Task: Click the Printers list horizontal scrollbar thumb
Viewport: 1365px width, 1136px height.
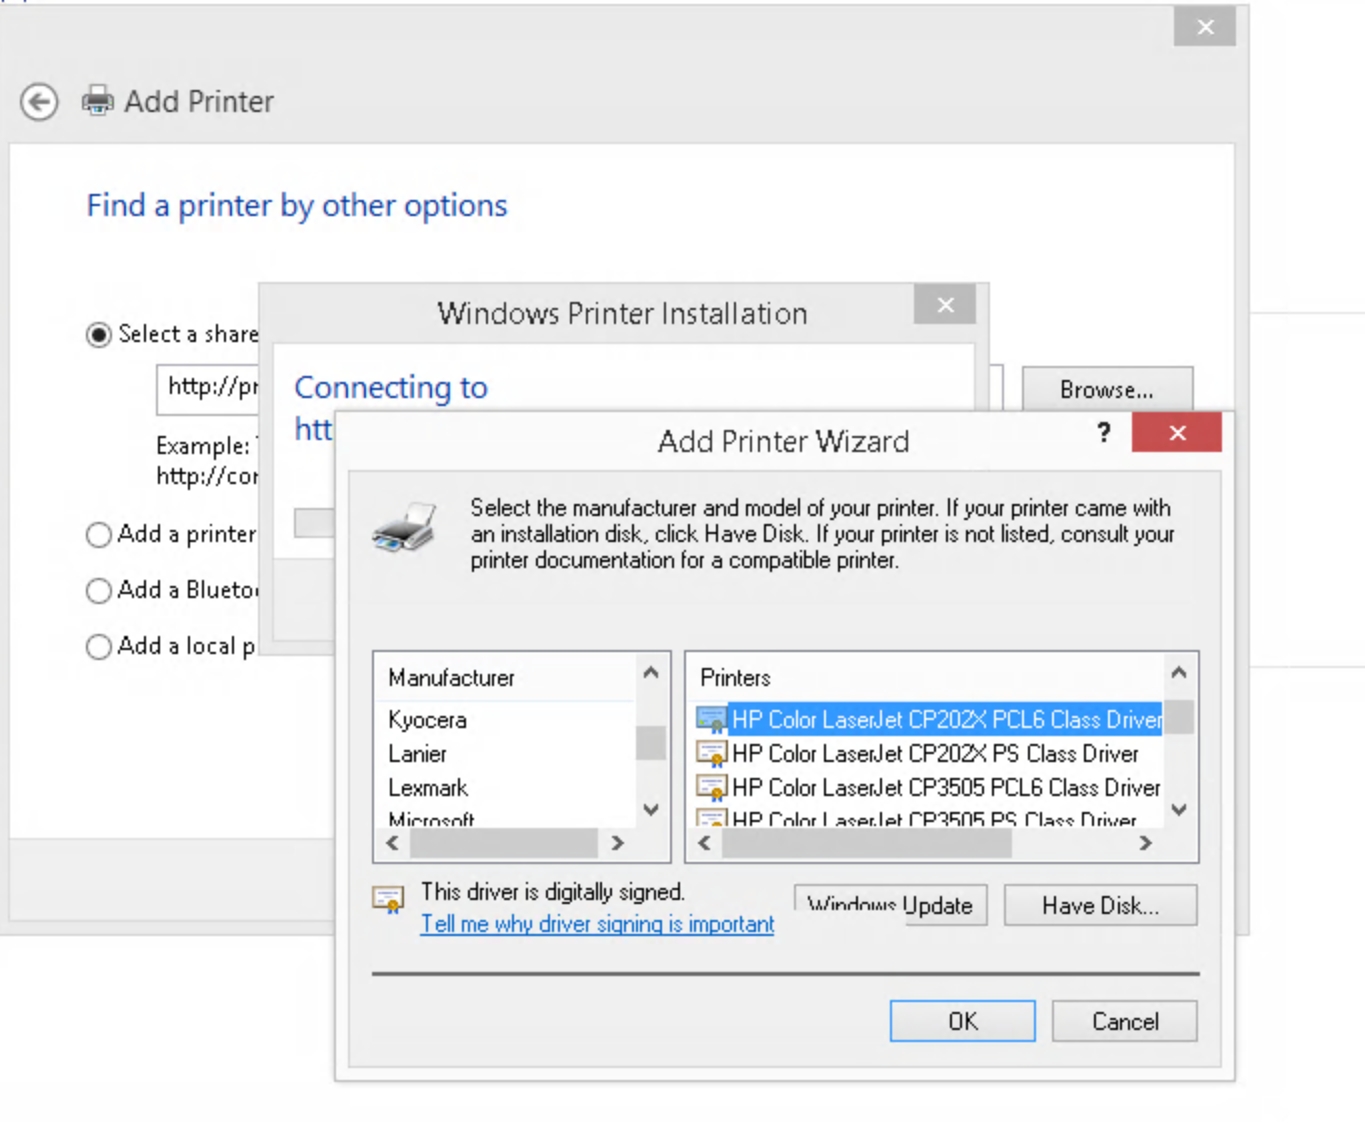Action: pyautogui.click(x=866, y=844)
